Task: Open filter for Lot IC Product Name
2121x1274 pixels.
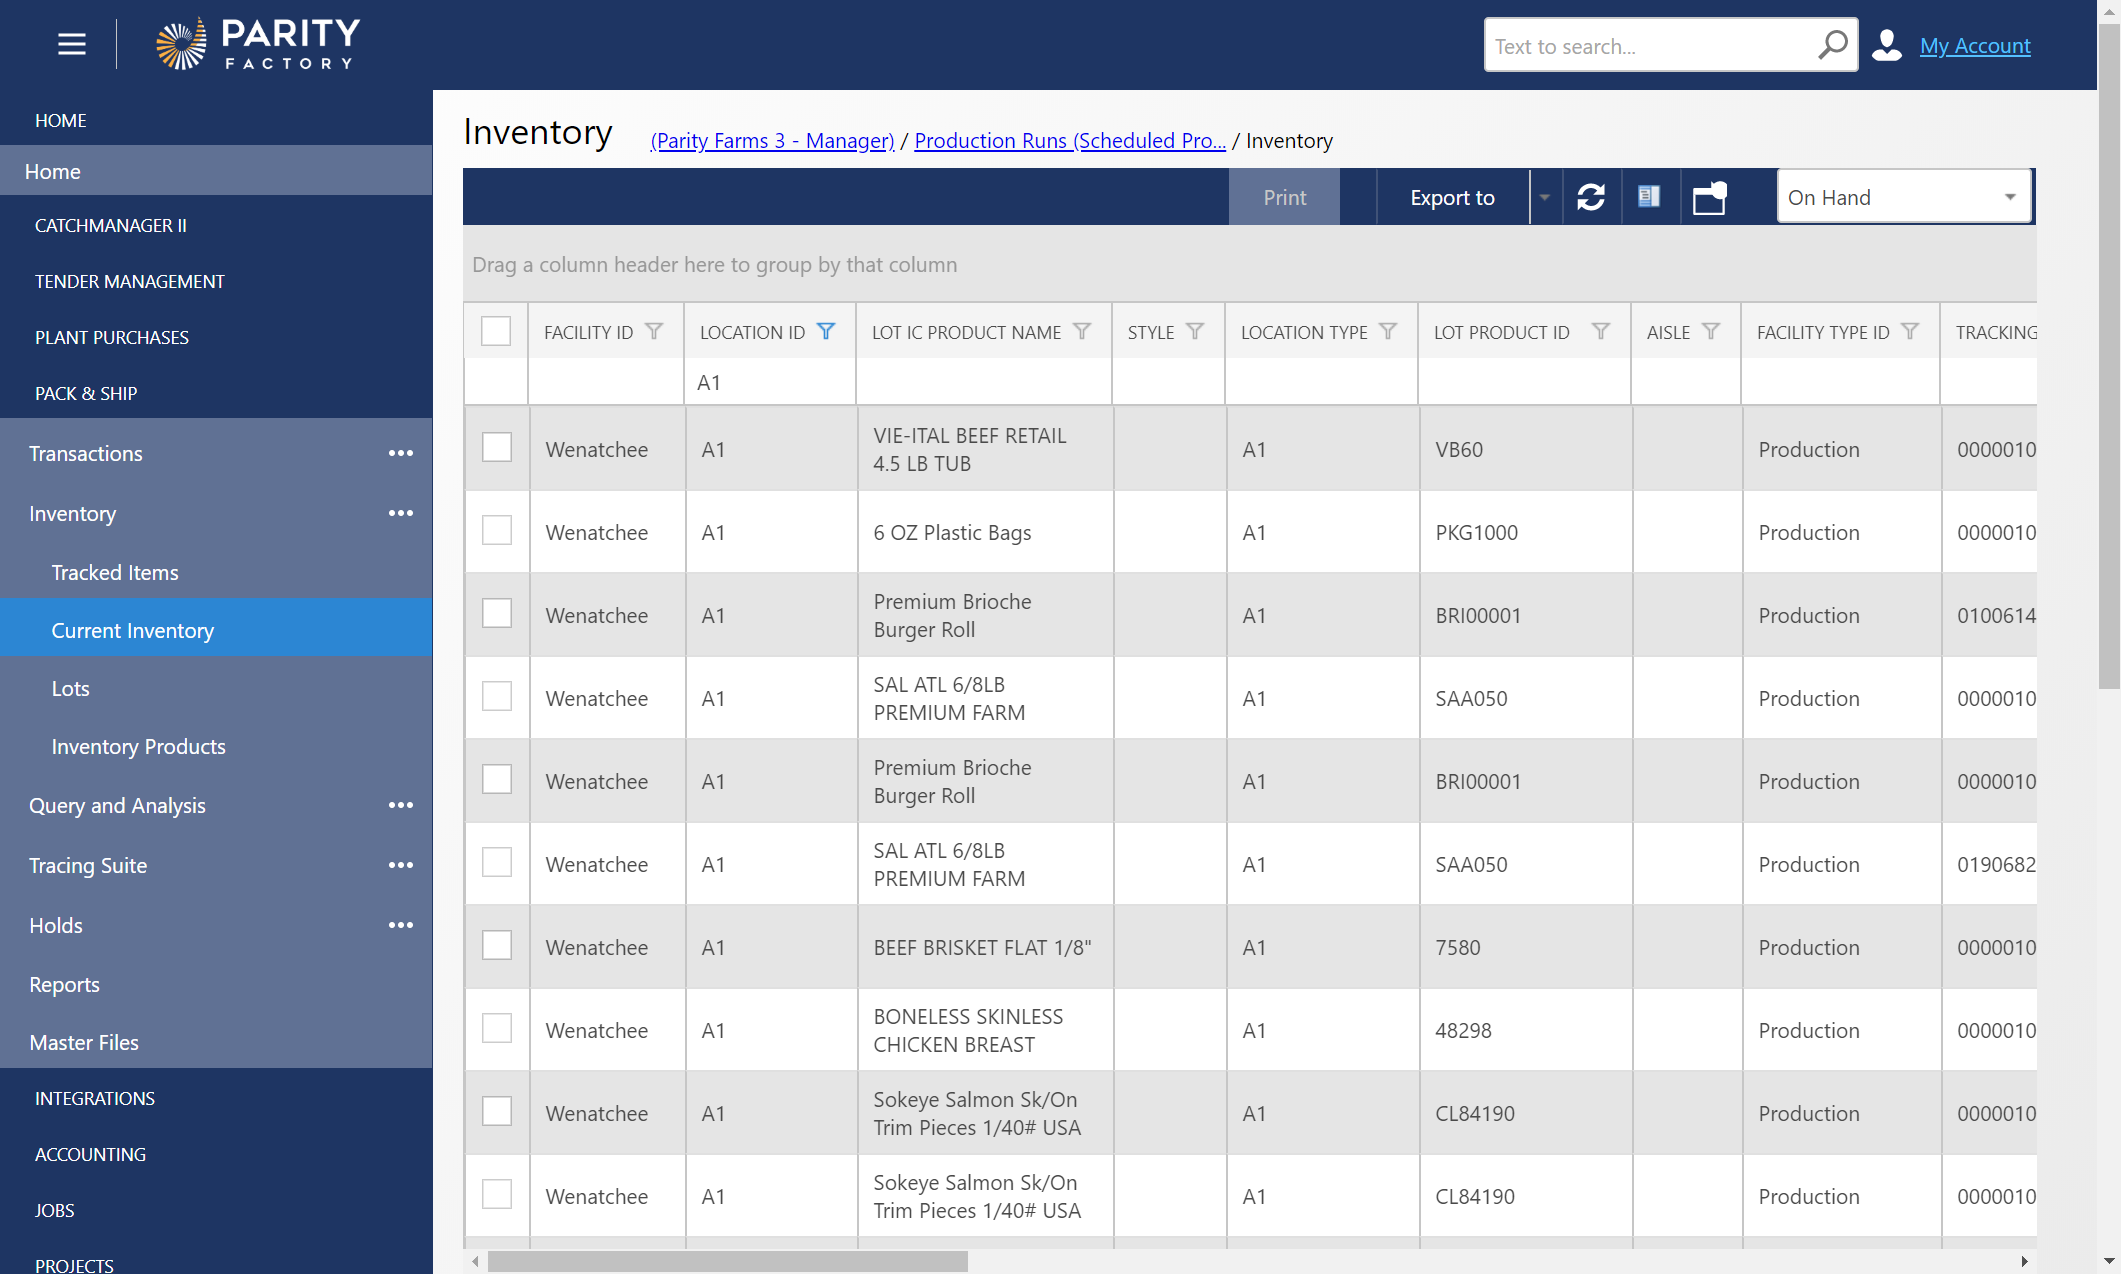Action: click(x=1082, y=331)
